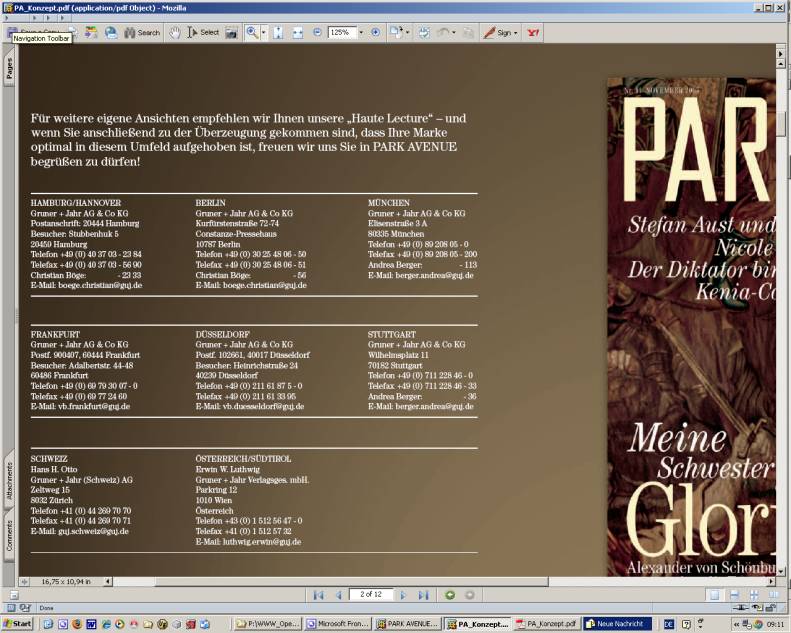Select Single Page layout icon
This screenshot has width=791, height=633.
[715, 595]
